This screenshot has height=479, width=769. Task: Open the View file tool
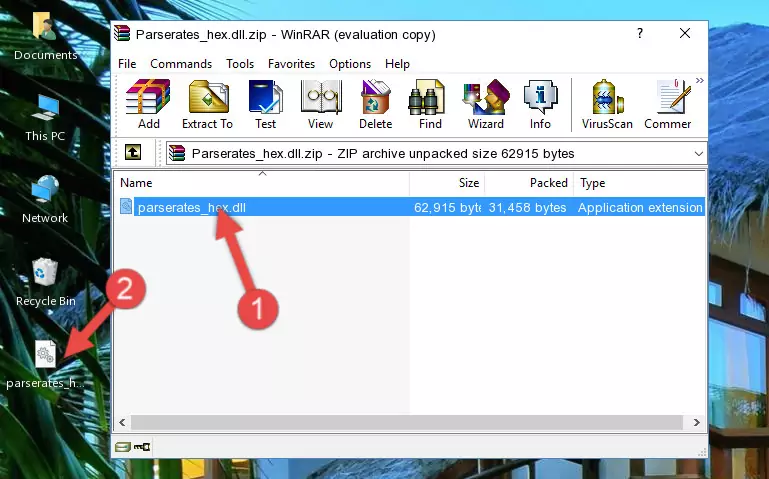tap(321, 104)
